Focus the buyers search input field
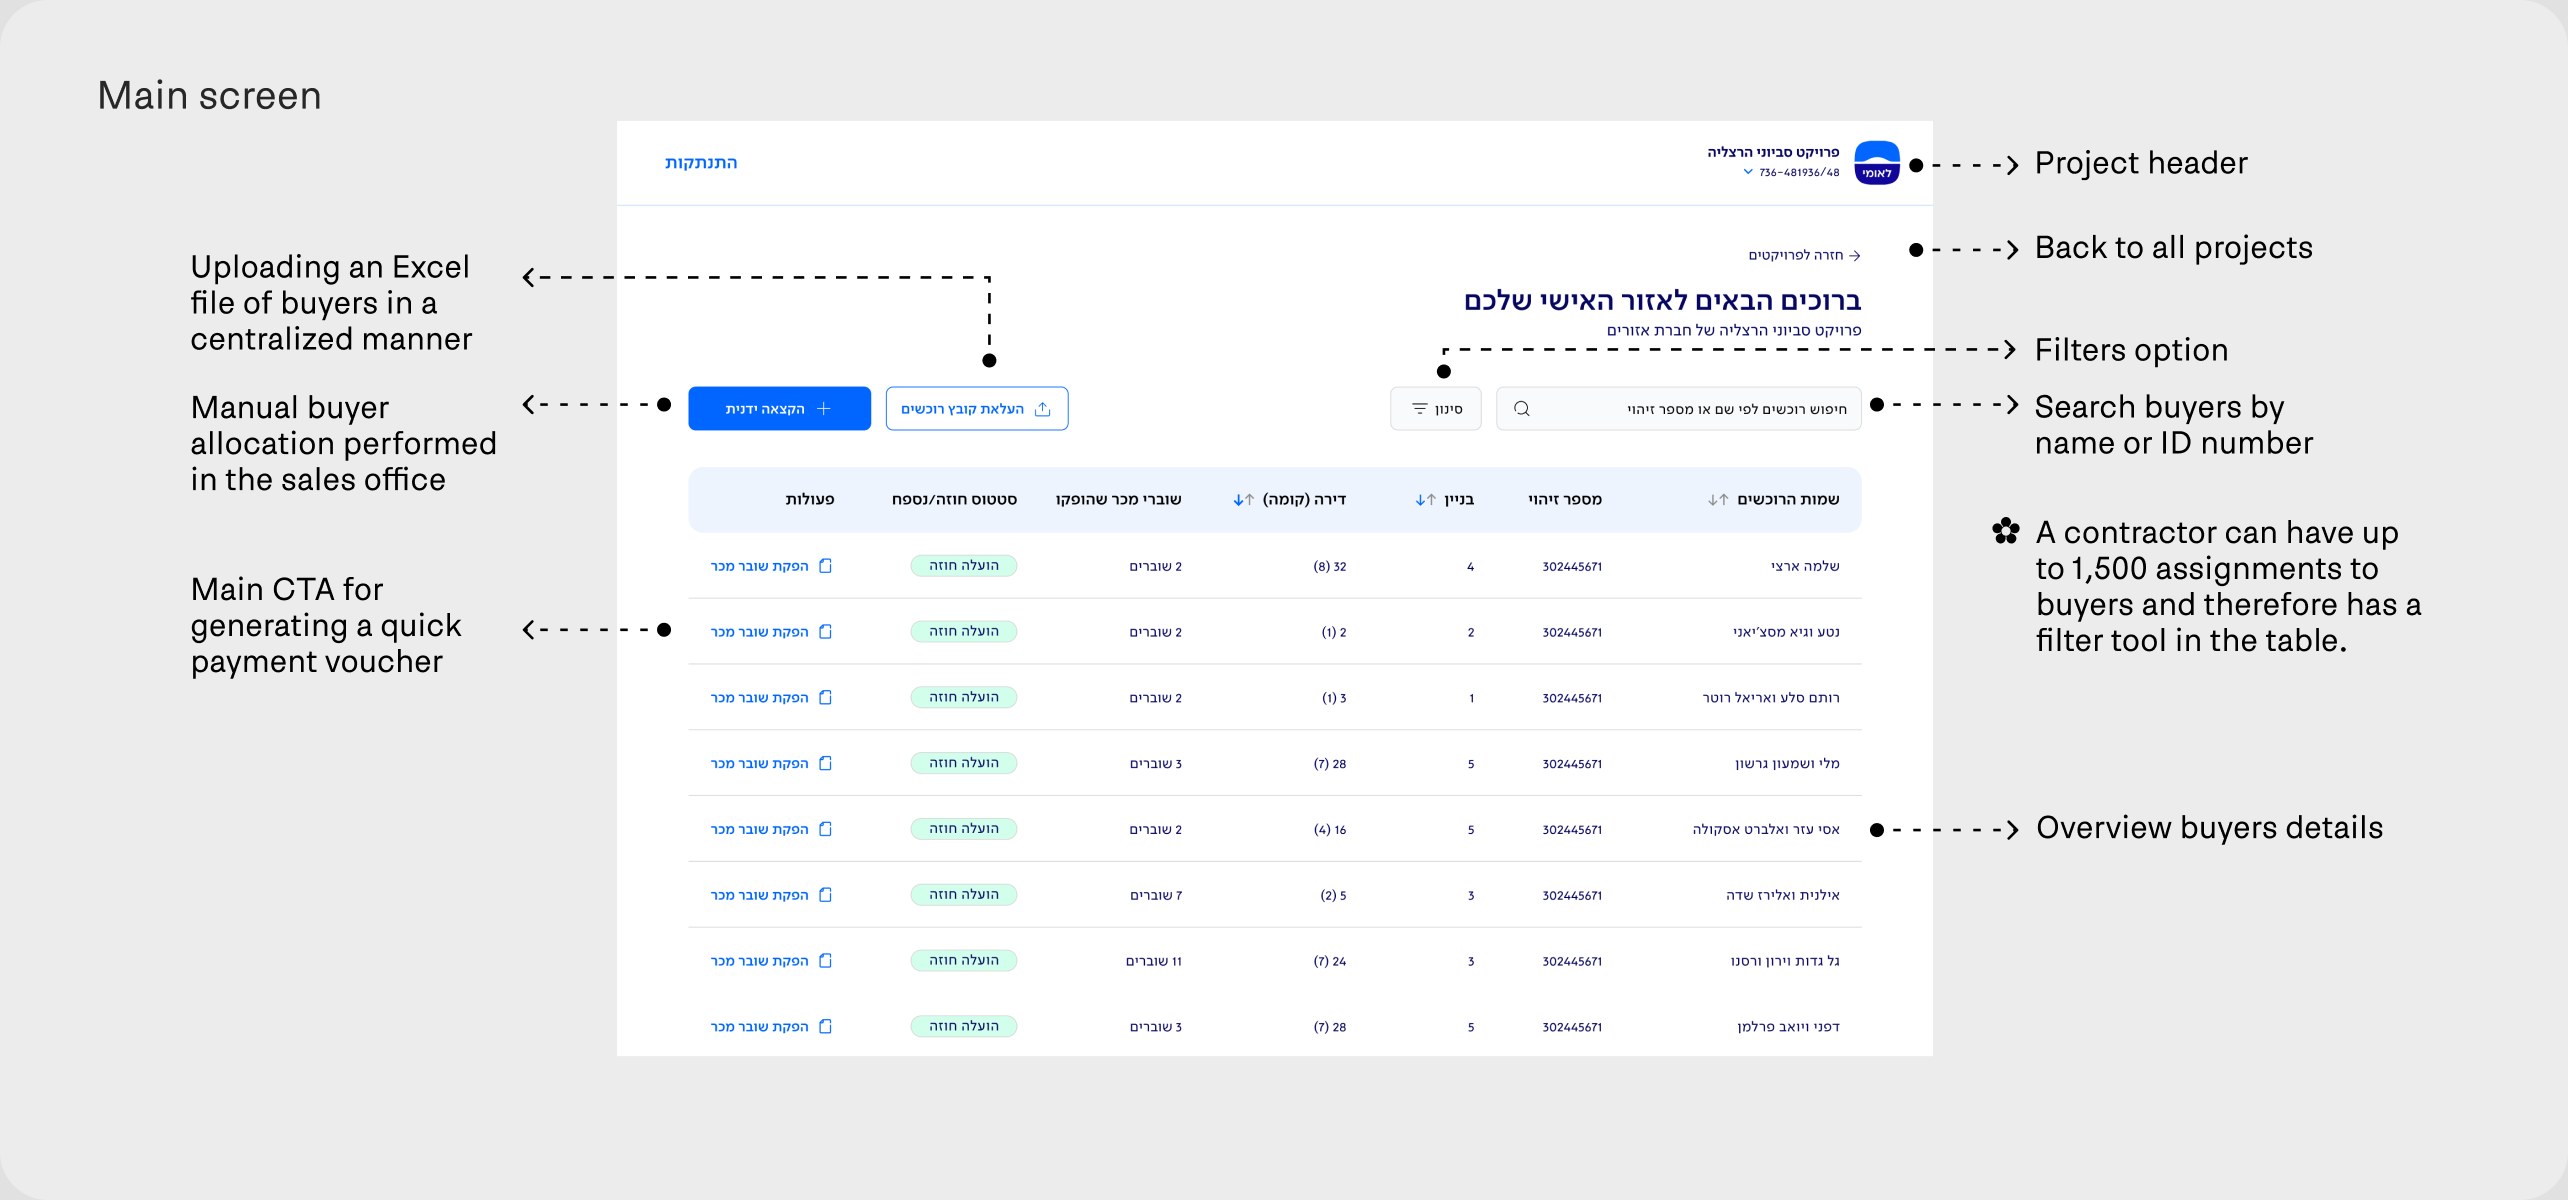2568x1200 pixels. pyautogui.click(x=1678, y=409)
